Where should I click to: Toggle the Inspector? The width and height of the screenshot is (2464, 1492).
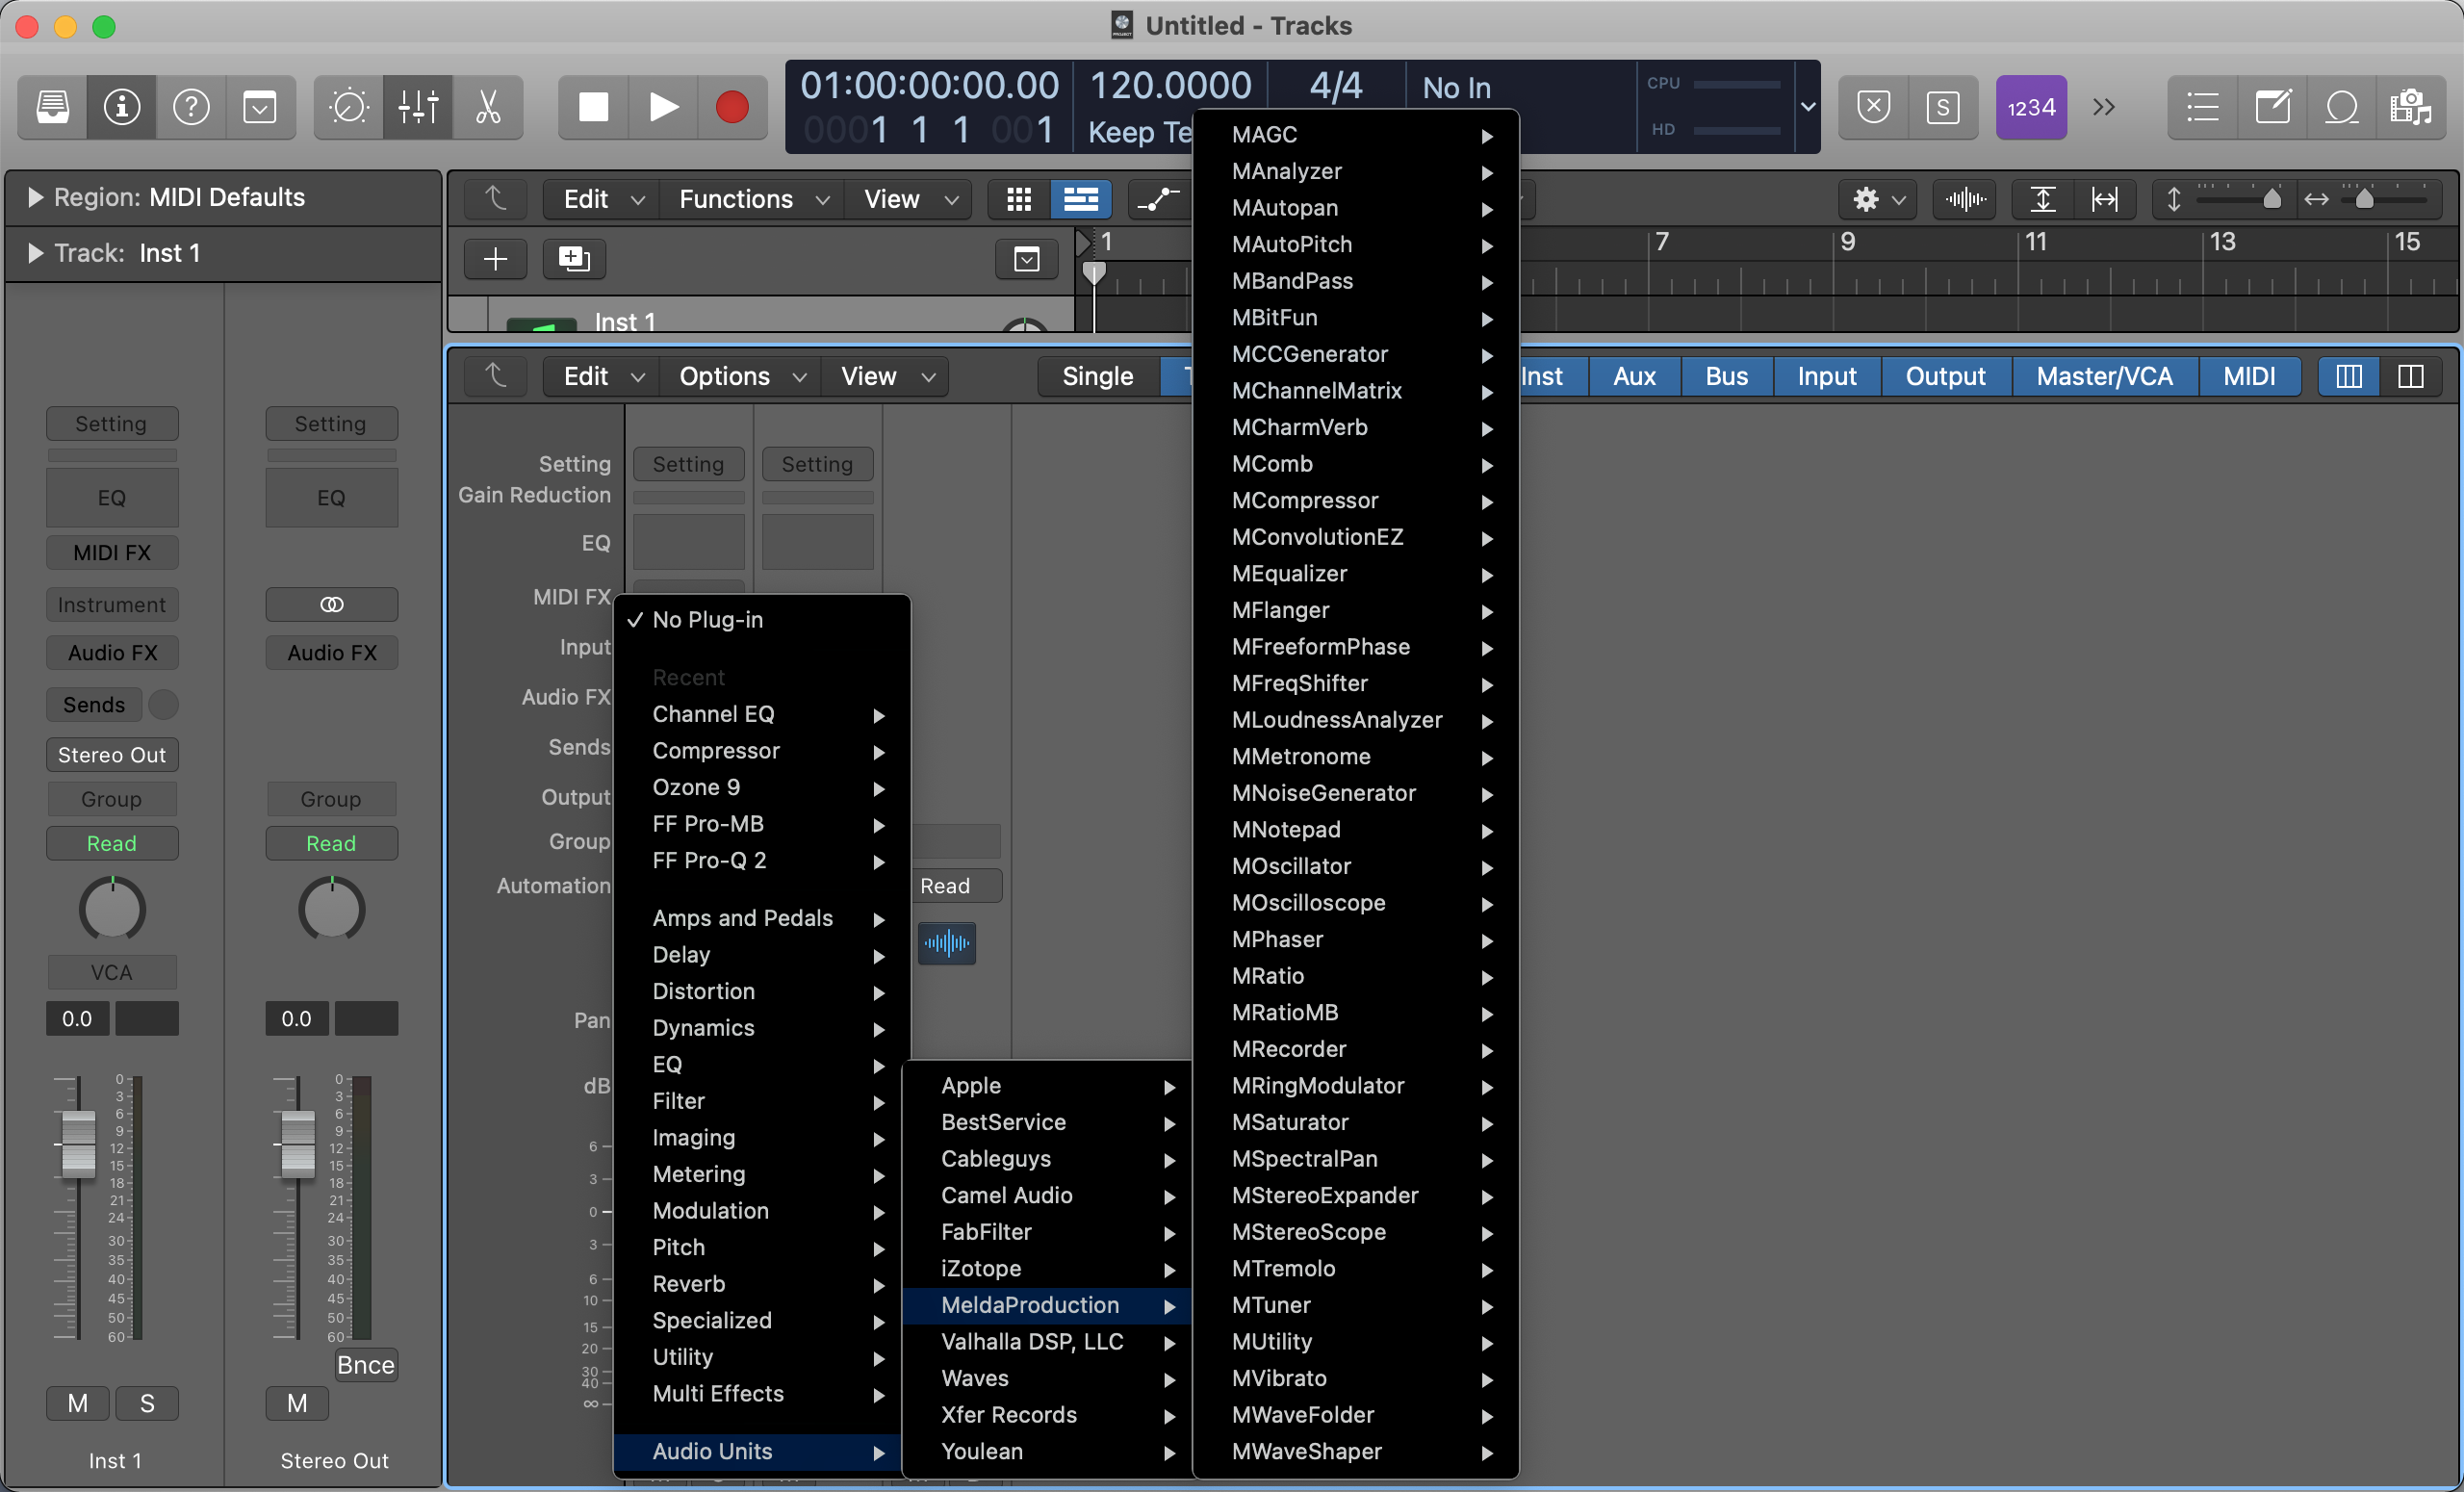point(121,107)
